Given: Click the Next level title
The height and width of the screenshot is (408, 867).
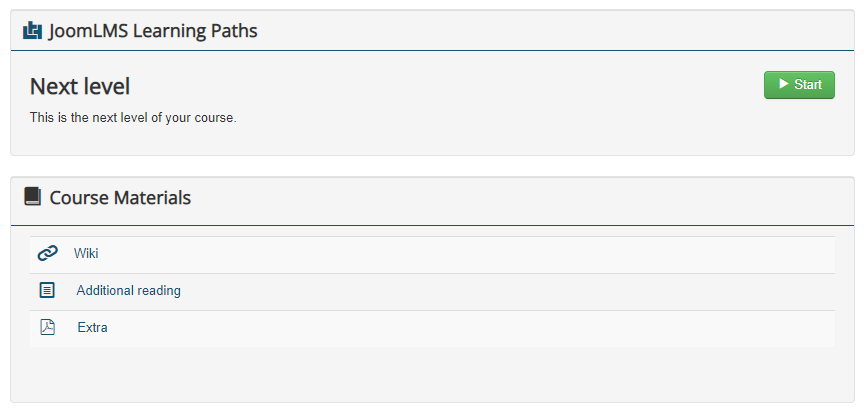Looking at the screenshot, I should coord(80,86).
